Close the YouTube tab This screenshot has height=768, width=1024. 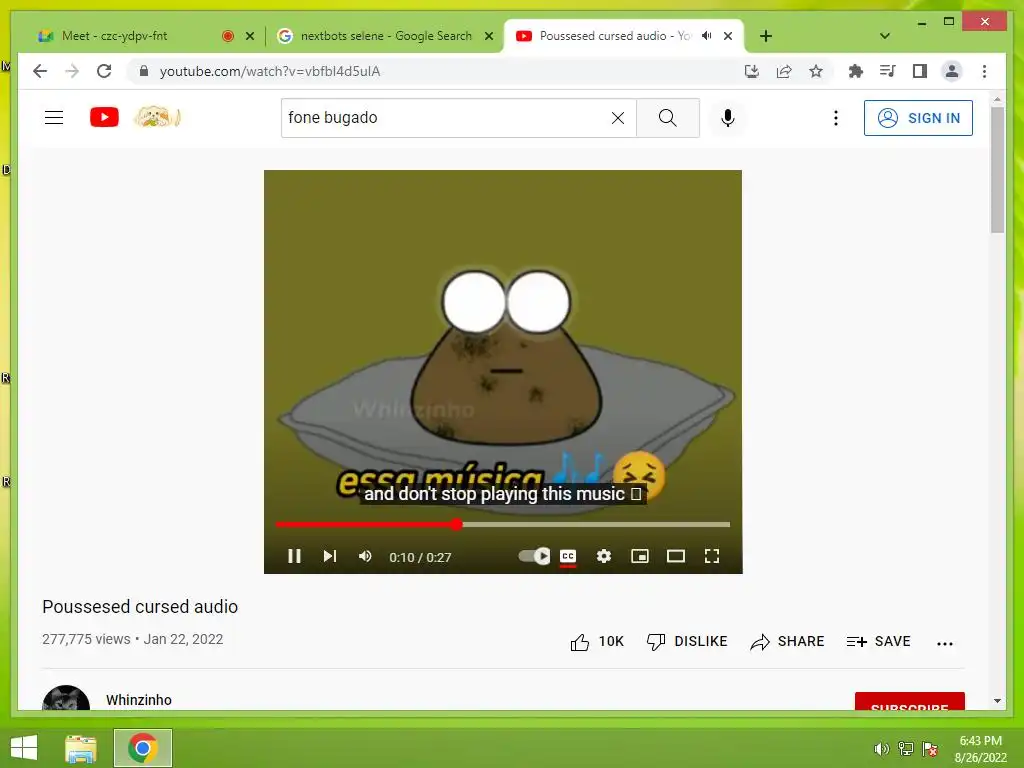[728, 36]
